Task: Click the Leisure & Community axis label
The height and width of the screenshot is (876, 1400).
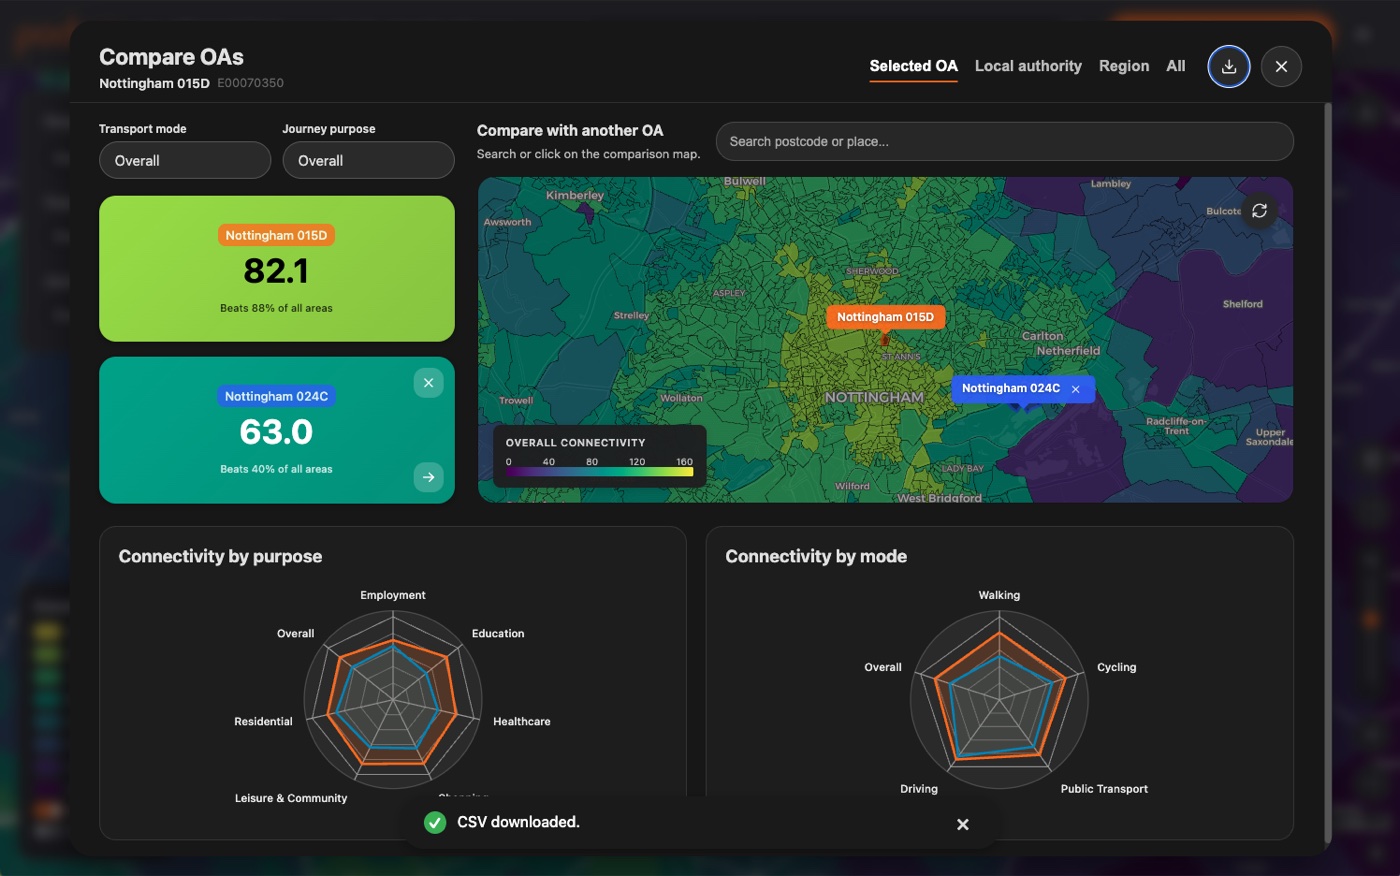Action: (291, 798)
